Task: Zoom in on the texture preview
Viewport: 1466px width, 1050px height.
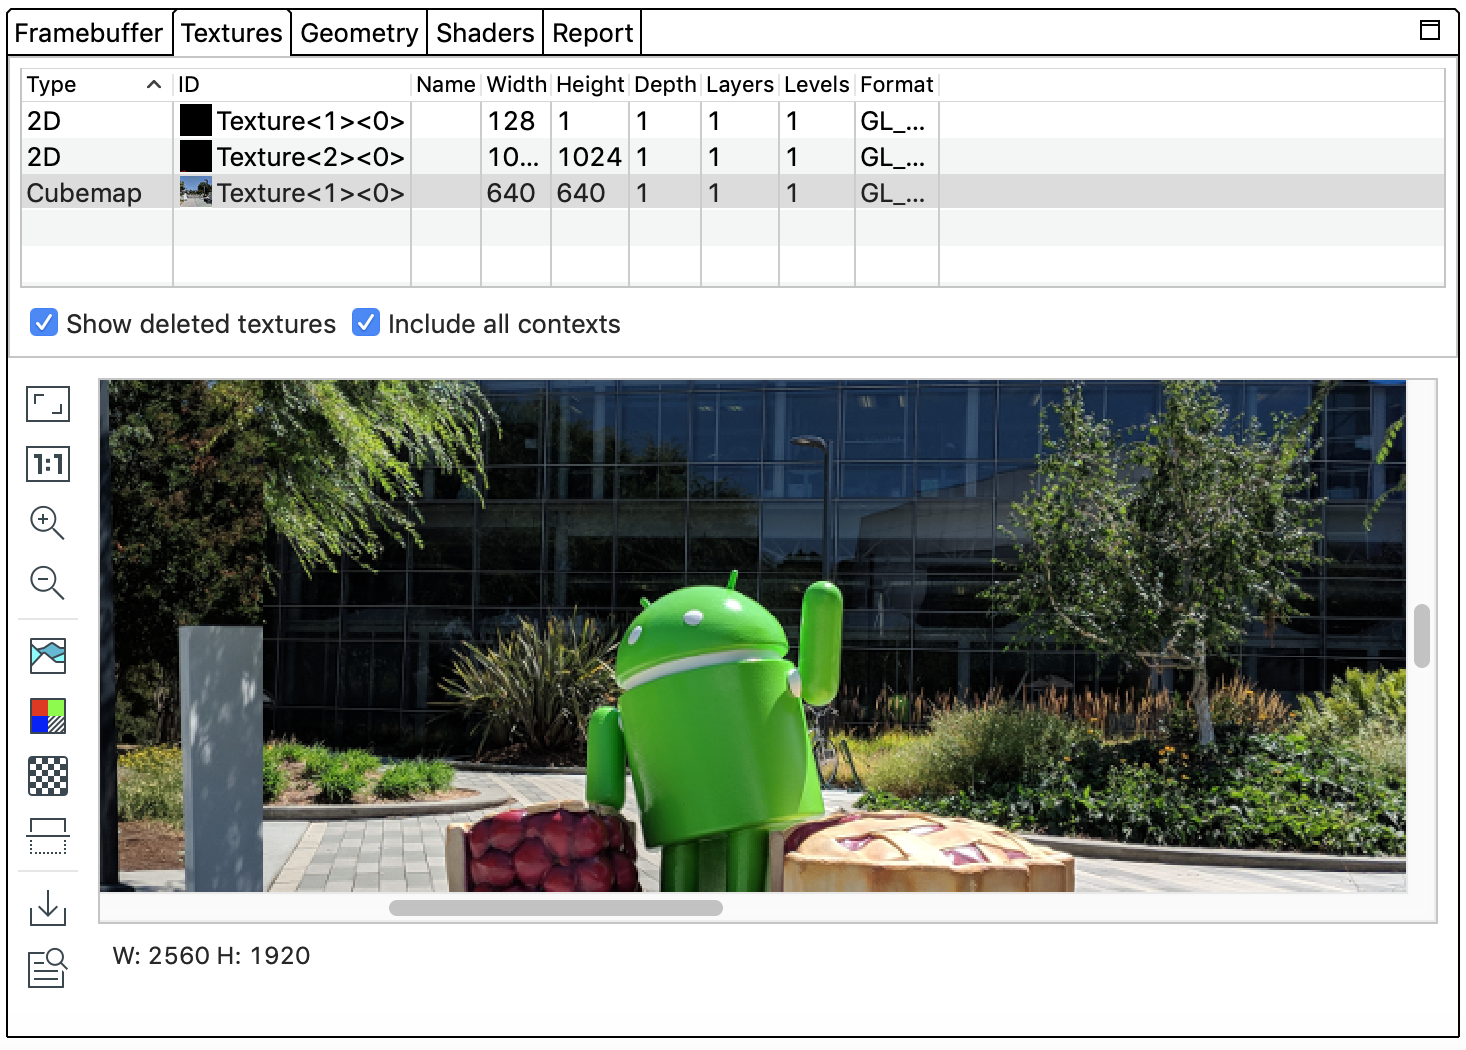Action: 47,523
